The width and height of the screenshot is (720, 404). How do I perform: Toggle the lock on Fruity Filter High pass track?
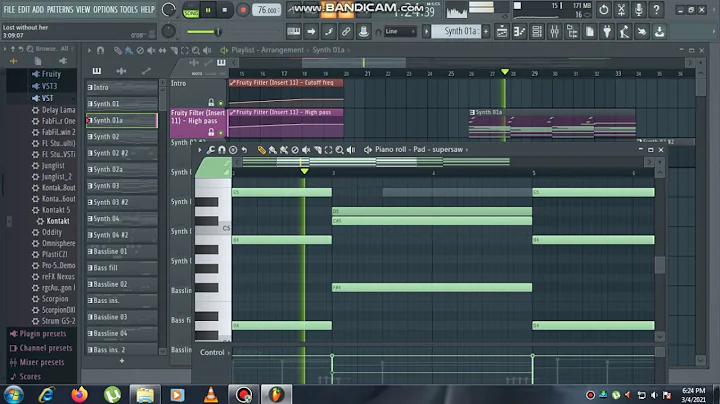point(211,132)
